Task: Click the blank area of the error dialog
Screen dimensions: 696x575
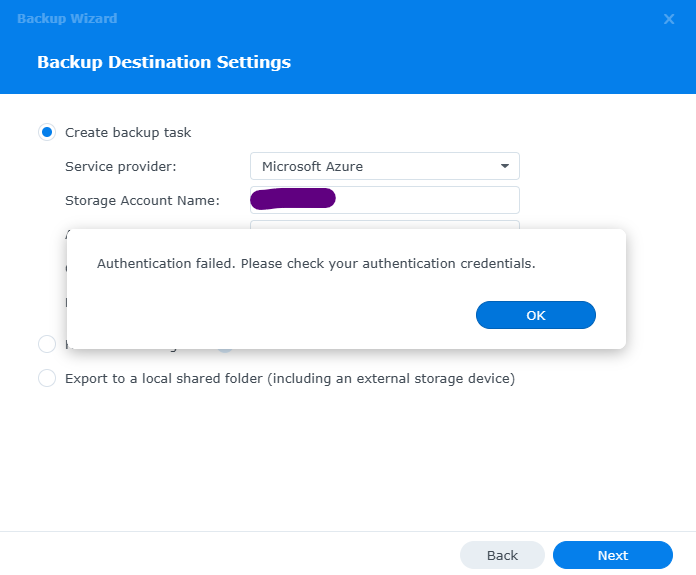Action: [x=250, y=315]
